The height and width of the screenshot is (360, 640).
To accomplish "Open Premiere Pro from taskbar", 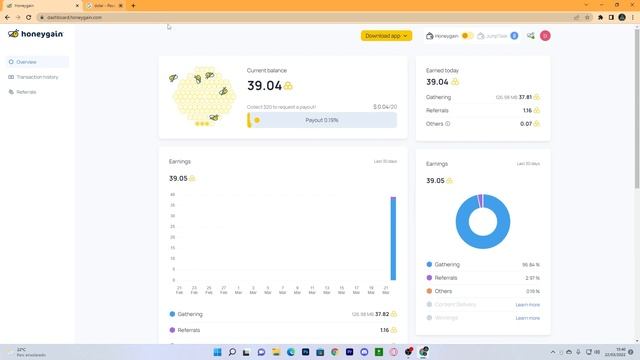I will pyautogui.click(x=349, y=352).
